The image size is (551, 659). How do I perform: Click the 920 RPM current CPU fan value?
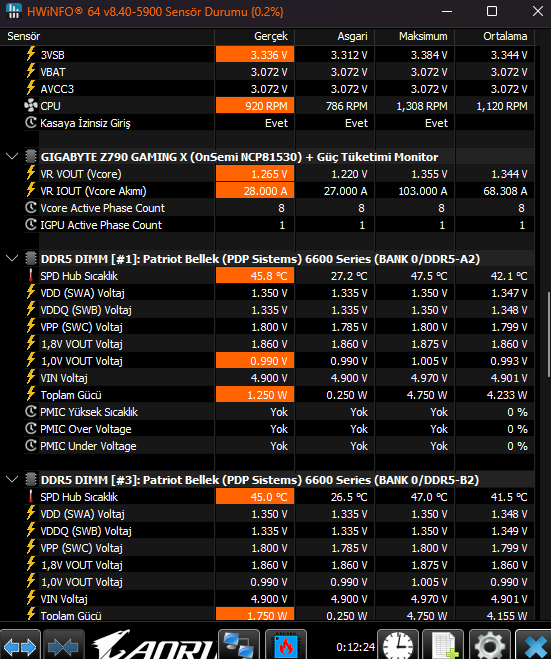pyautogui.click(x=255, y=105)
